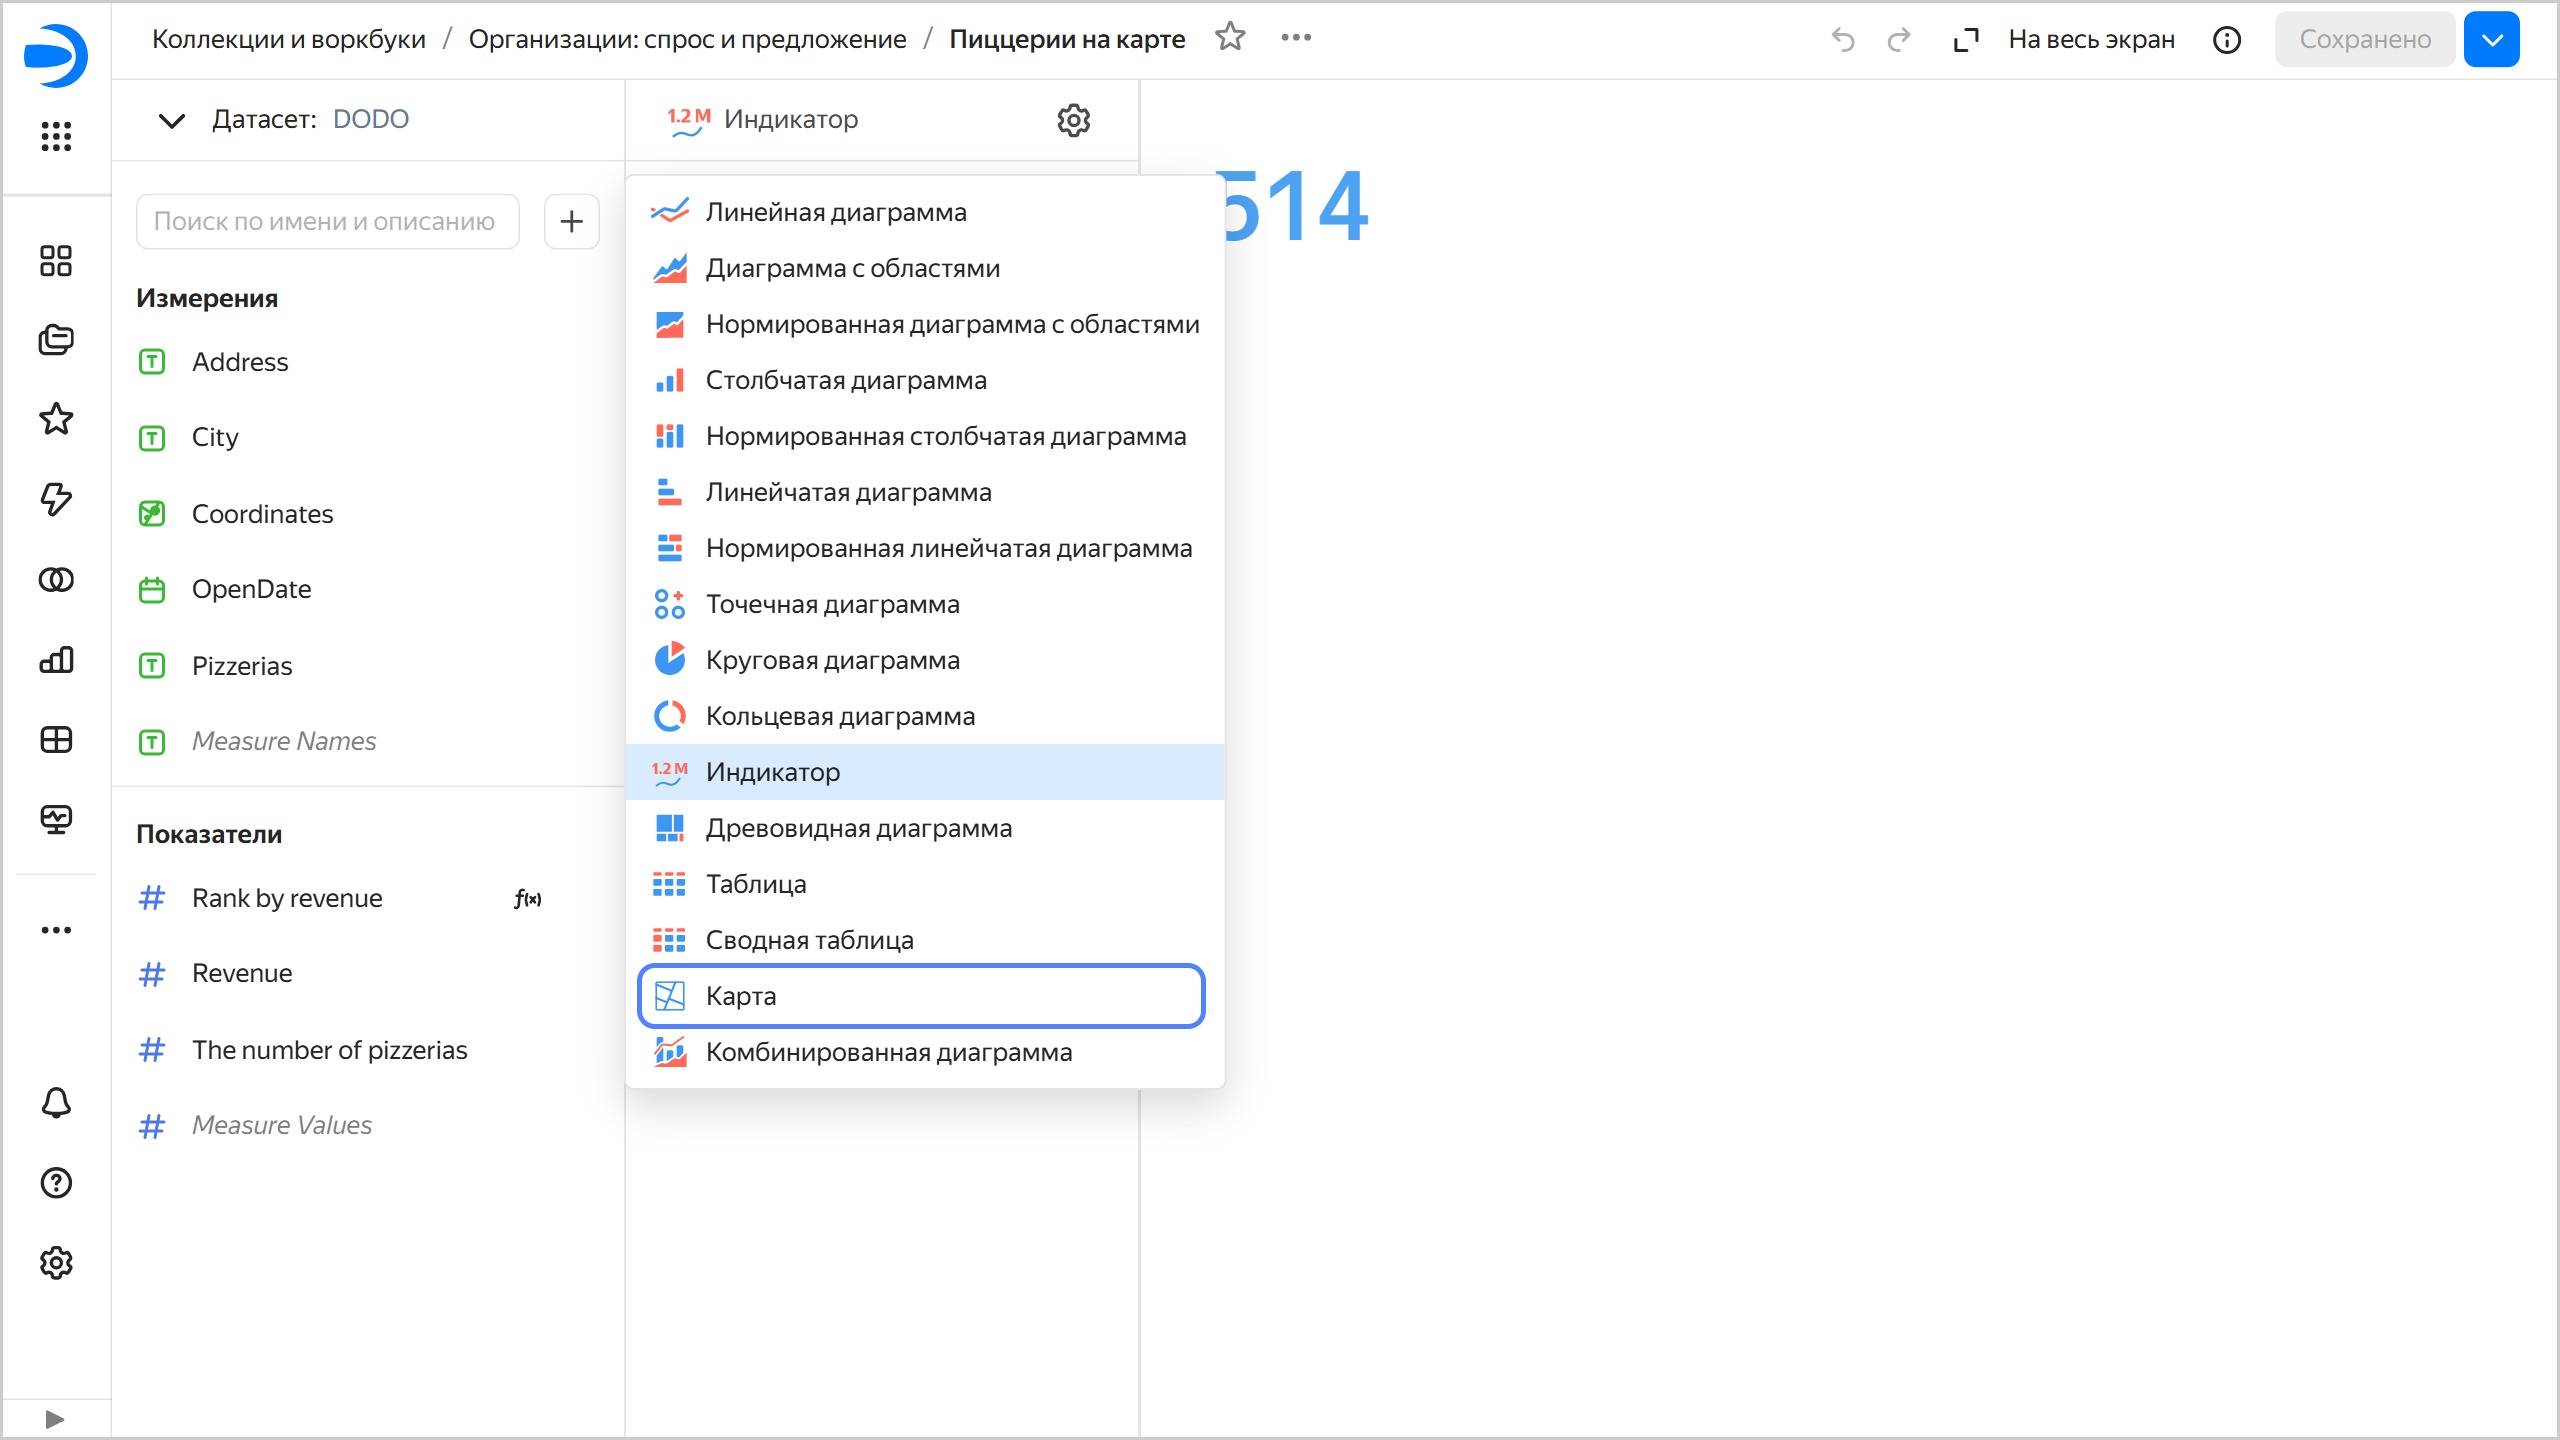
Task: Open help question mark icon
Action: (x=56, y=1183)
